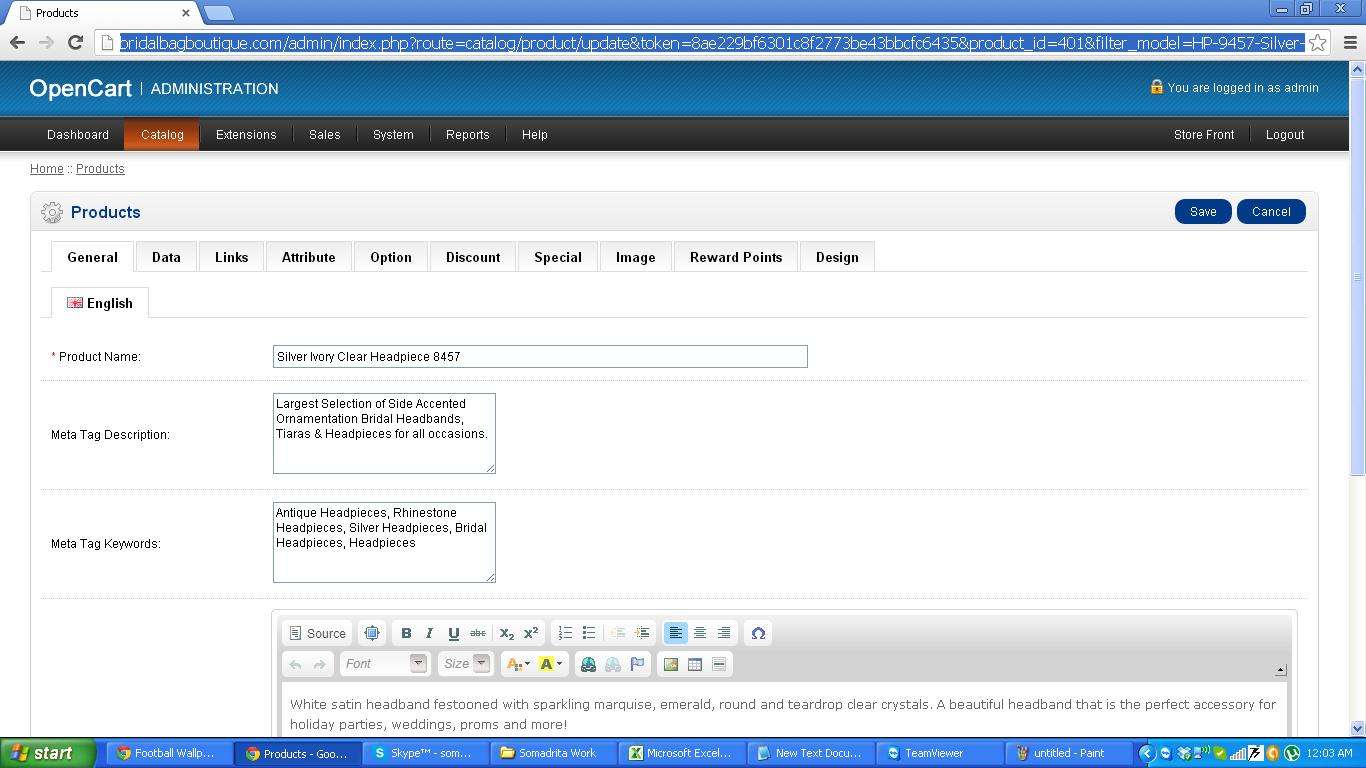Toggle italic formatting in the editor
The image size is (1366, 768).
point(430,633)
